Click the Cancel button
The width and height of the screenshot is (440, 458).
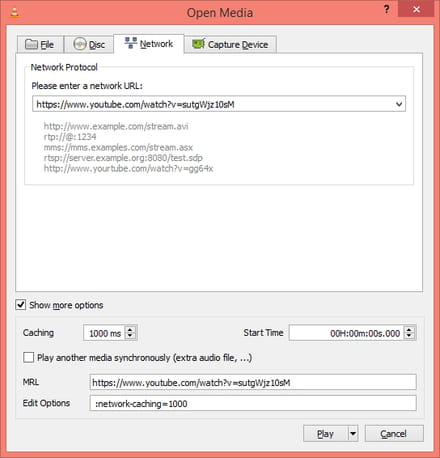[x=394, y=434]
